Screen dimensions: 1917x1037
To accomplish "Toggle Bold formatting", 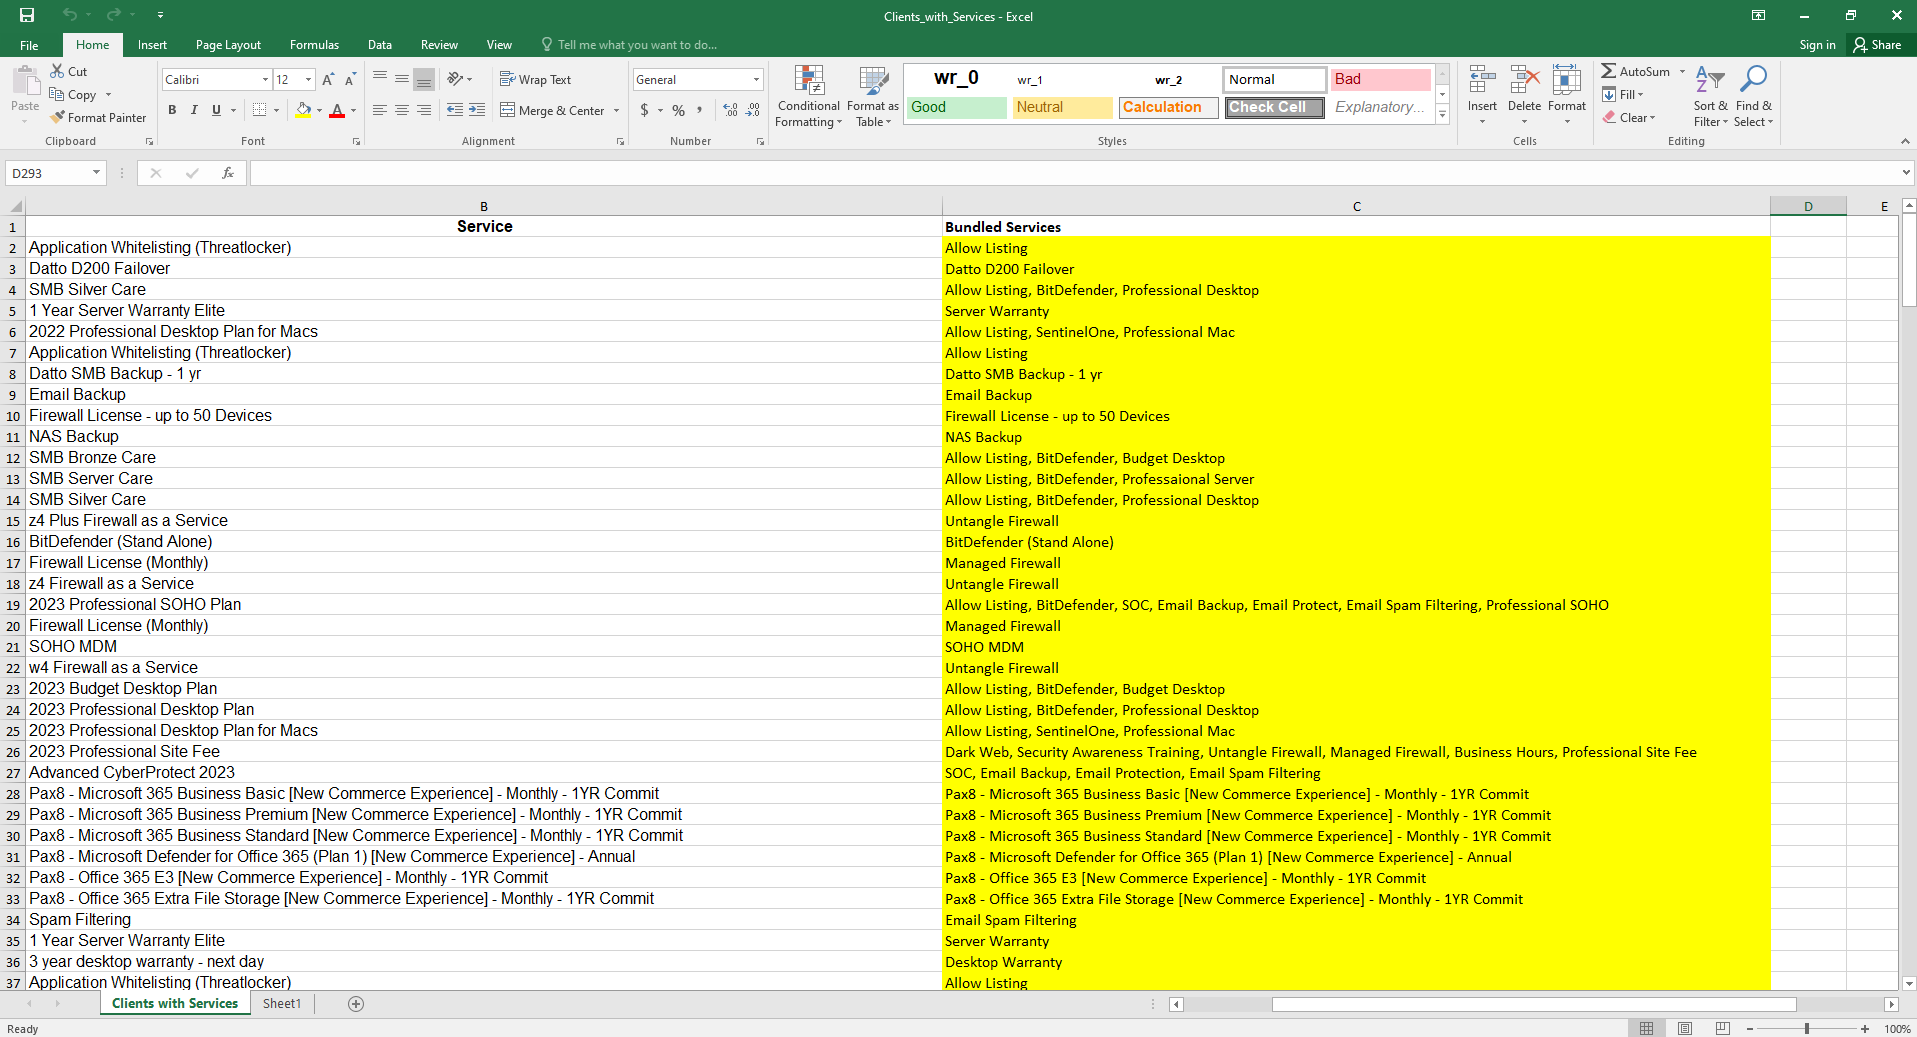I will (x=172, y=110).
